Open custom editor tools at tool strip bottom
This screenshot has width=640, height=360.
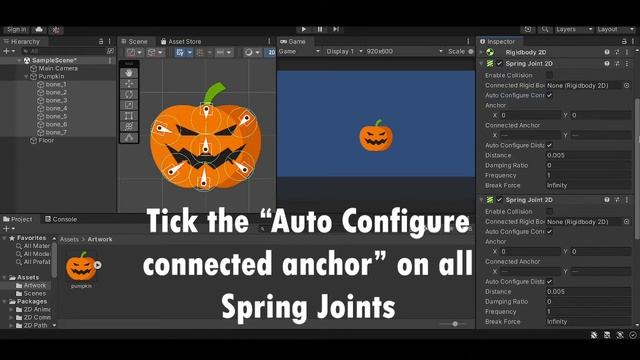tap(129, 138)
